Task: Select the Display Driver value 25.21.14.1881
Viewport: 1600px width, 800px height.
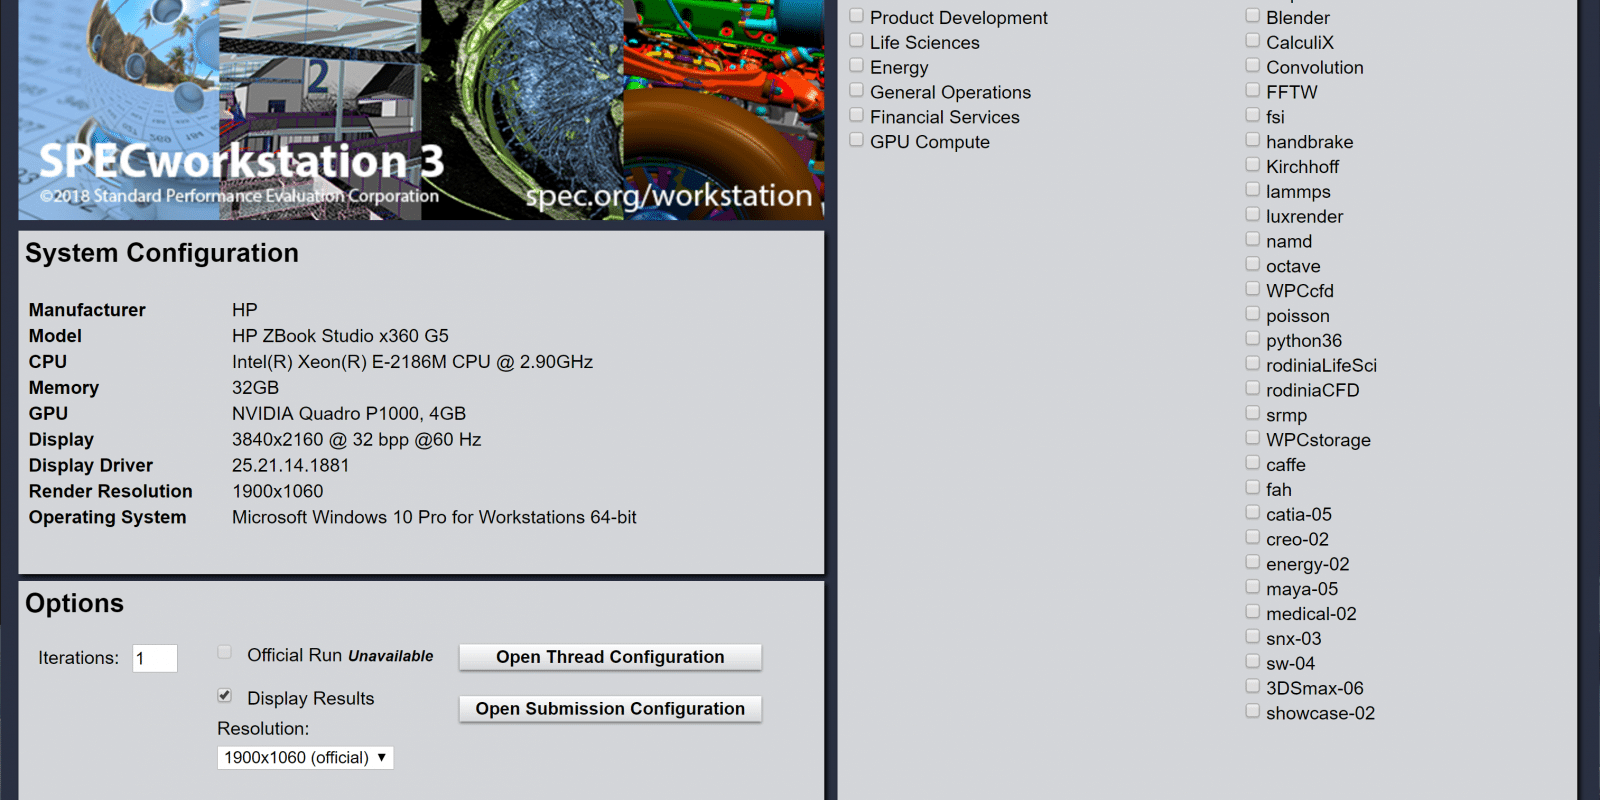Action: click(291, 466)
